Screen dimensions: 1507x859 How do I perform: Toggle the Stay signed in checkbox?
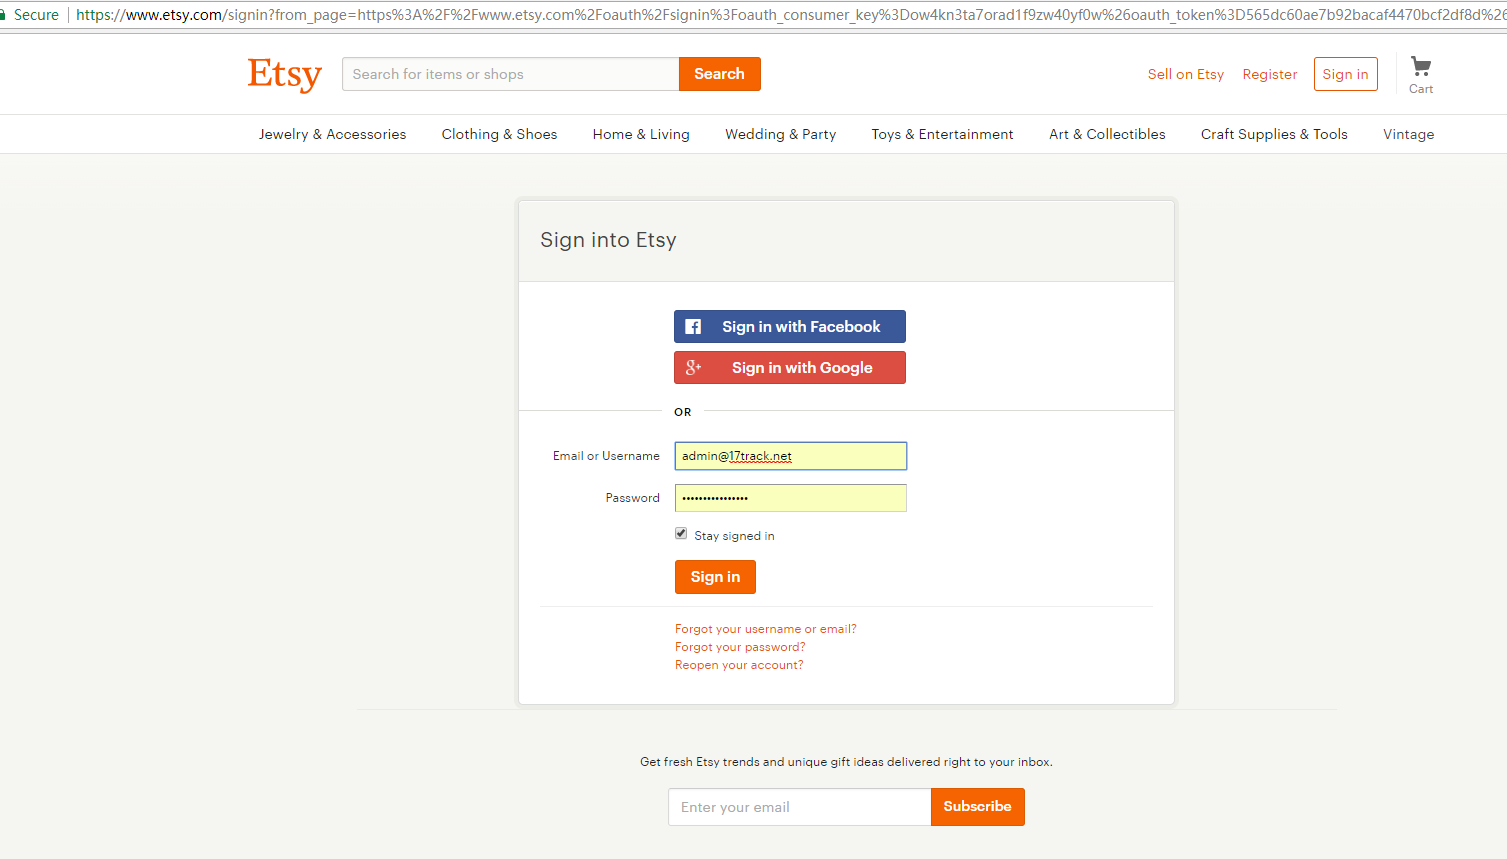tap(681, 534)
